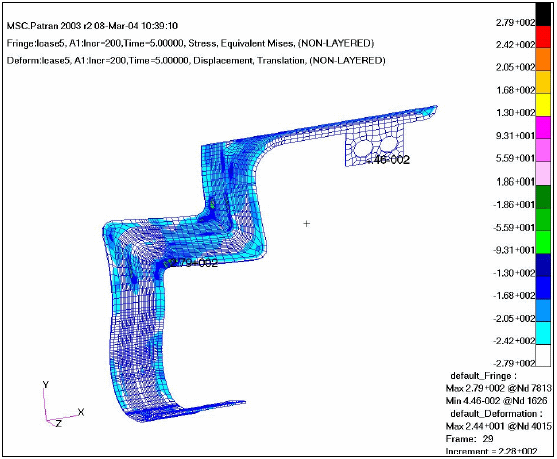Click the dark green swatch near -1.86+001
557x459 pixels.
click(x=543, y=196)
